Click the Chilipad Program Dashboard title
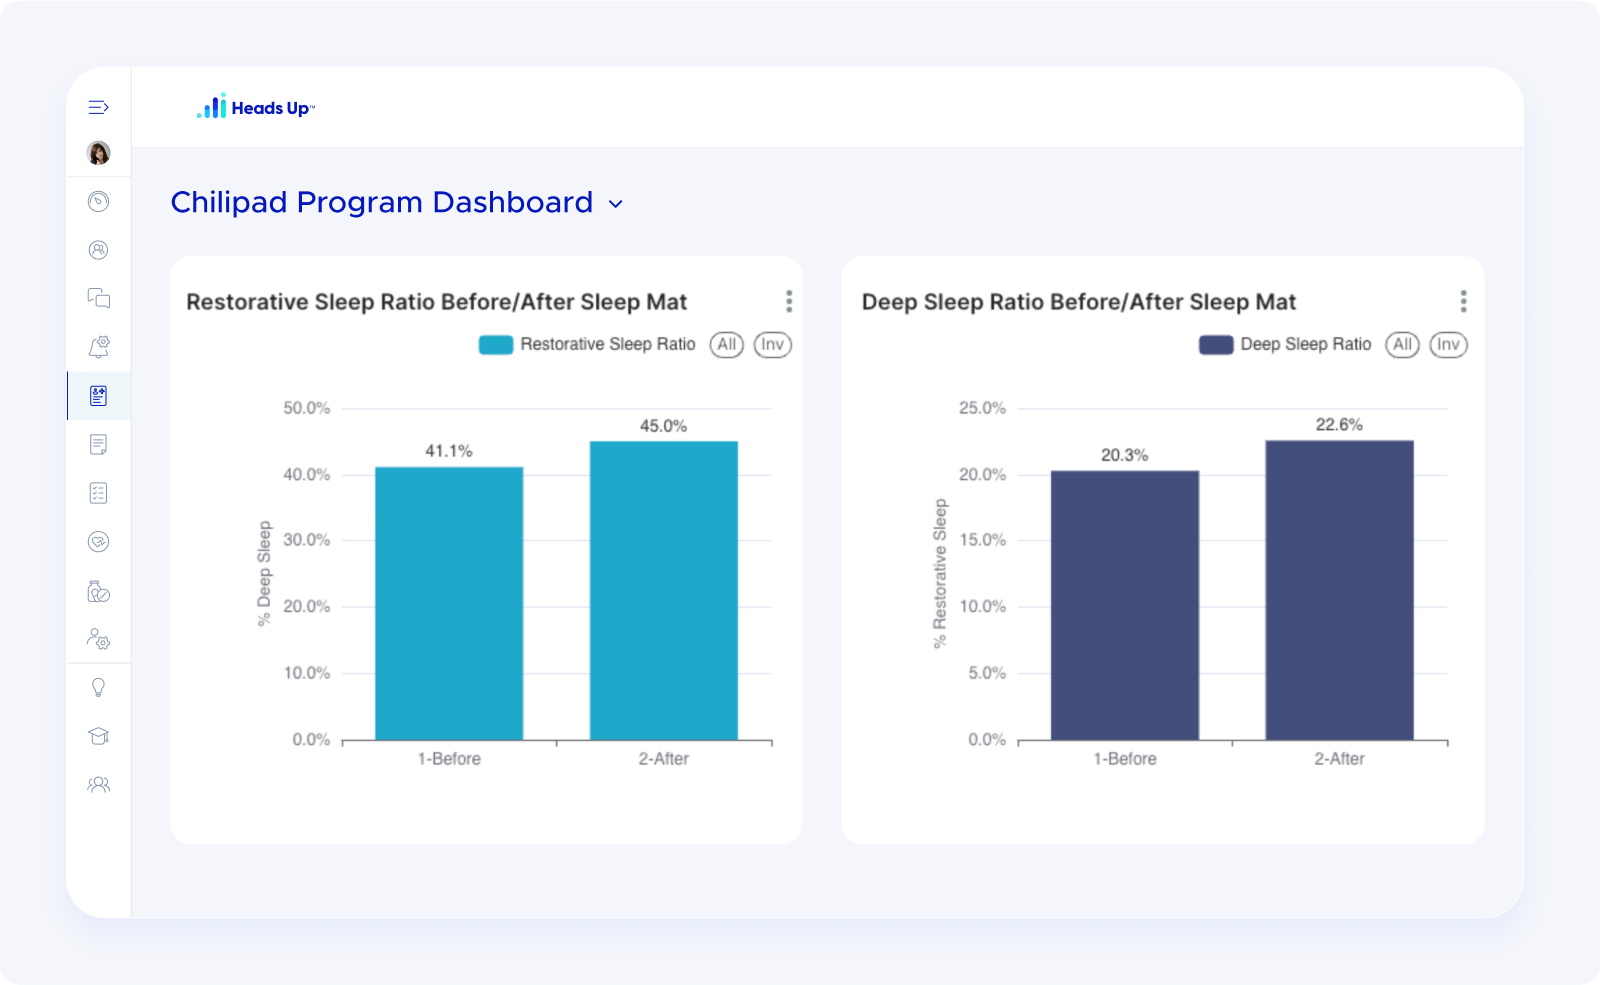The width and height of the screenshot is (1600, 985). 382,202
